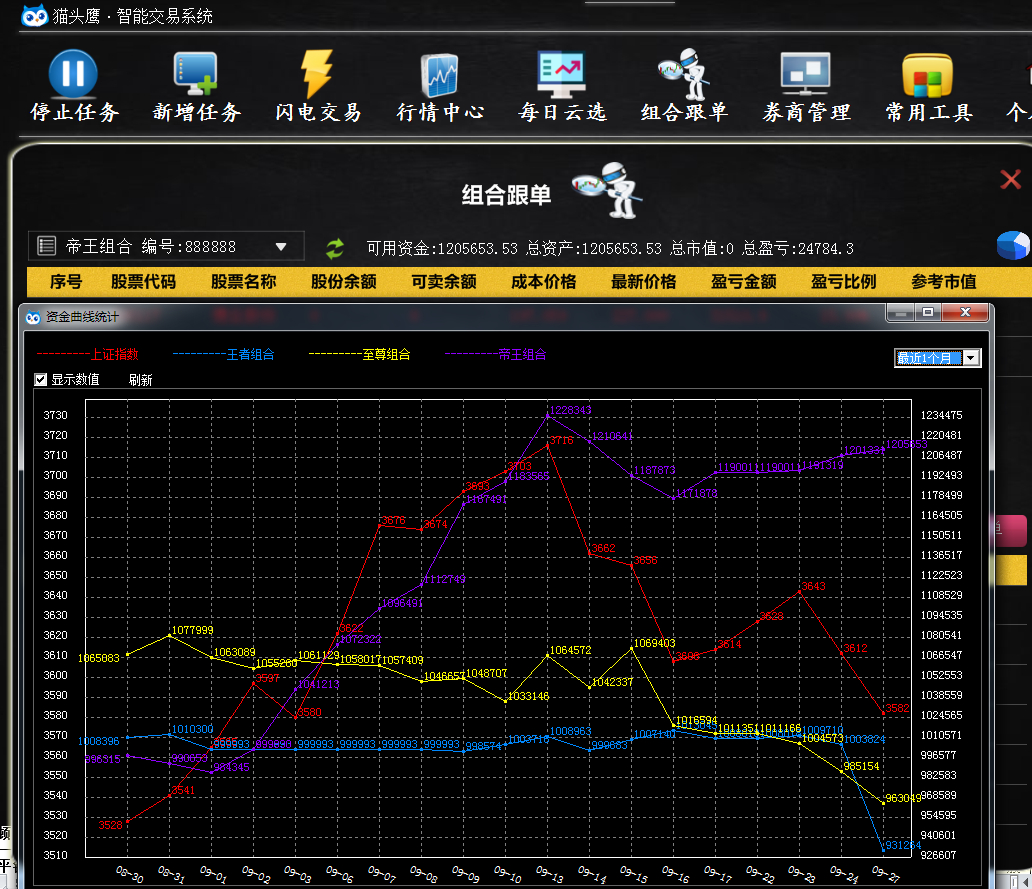
Task: Close the 组合跟单 panel with red X
Action: pyautogui.click(x=1010, y=180)
